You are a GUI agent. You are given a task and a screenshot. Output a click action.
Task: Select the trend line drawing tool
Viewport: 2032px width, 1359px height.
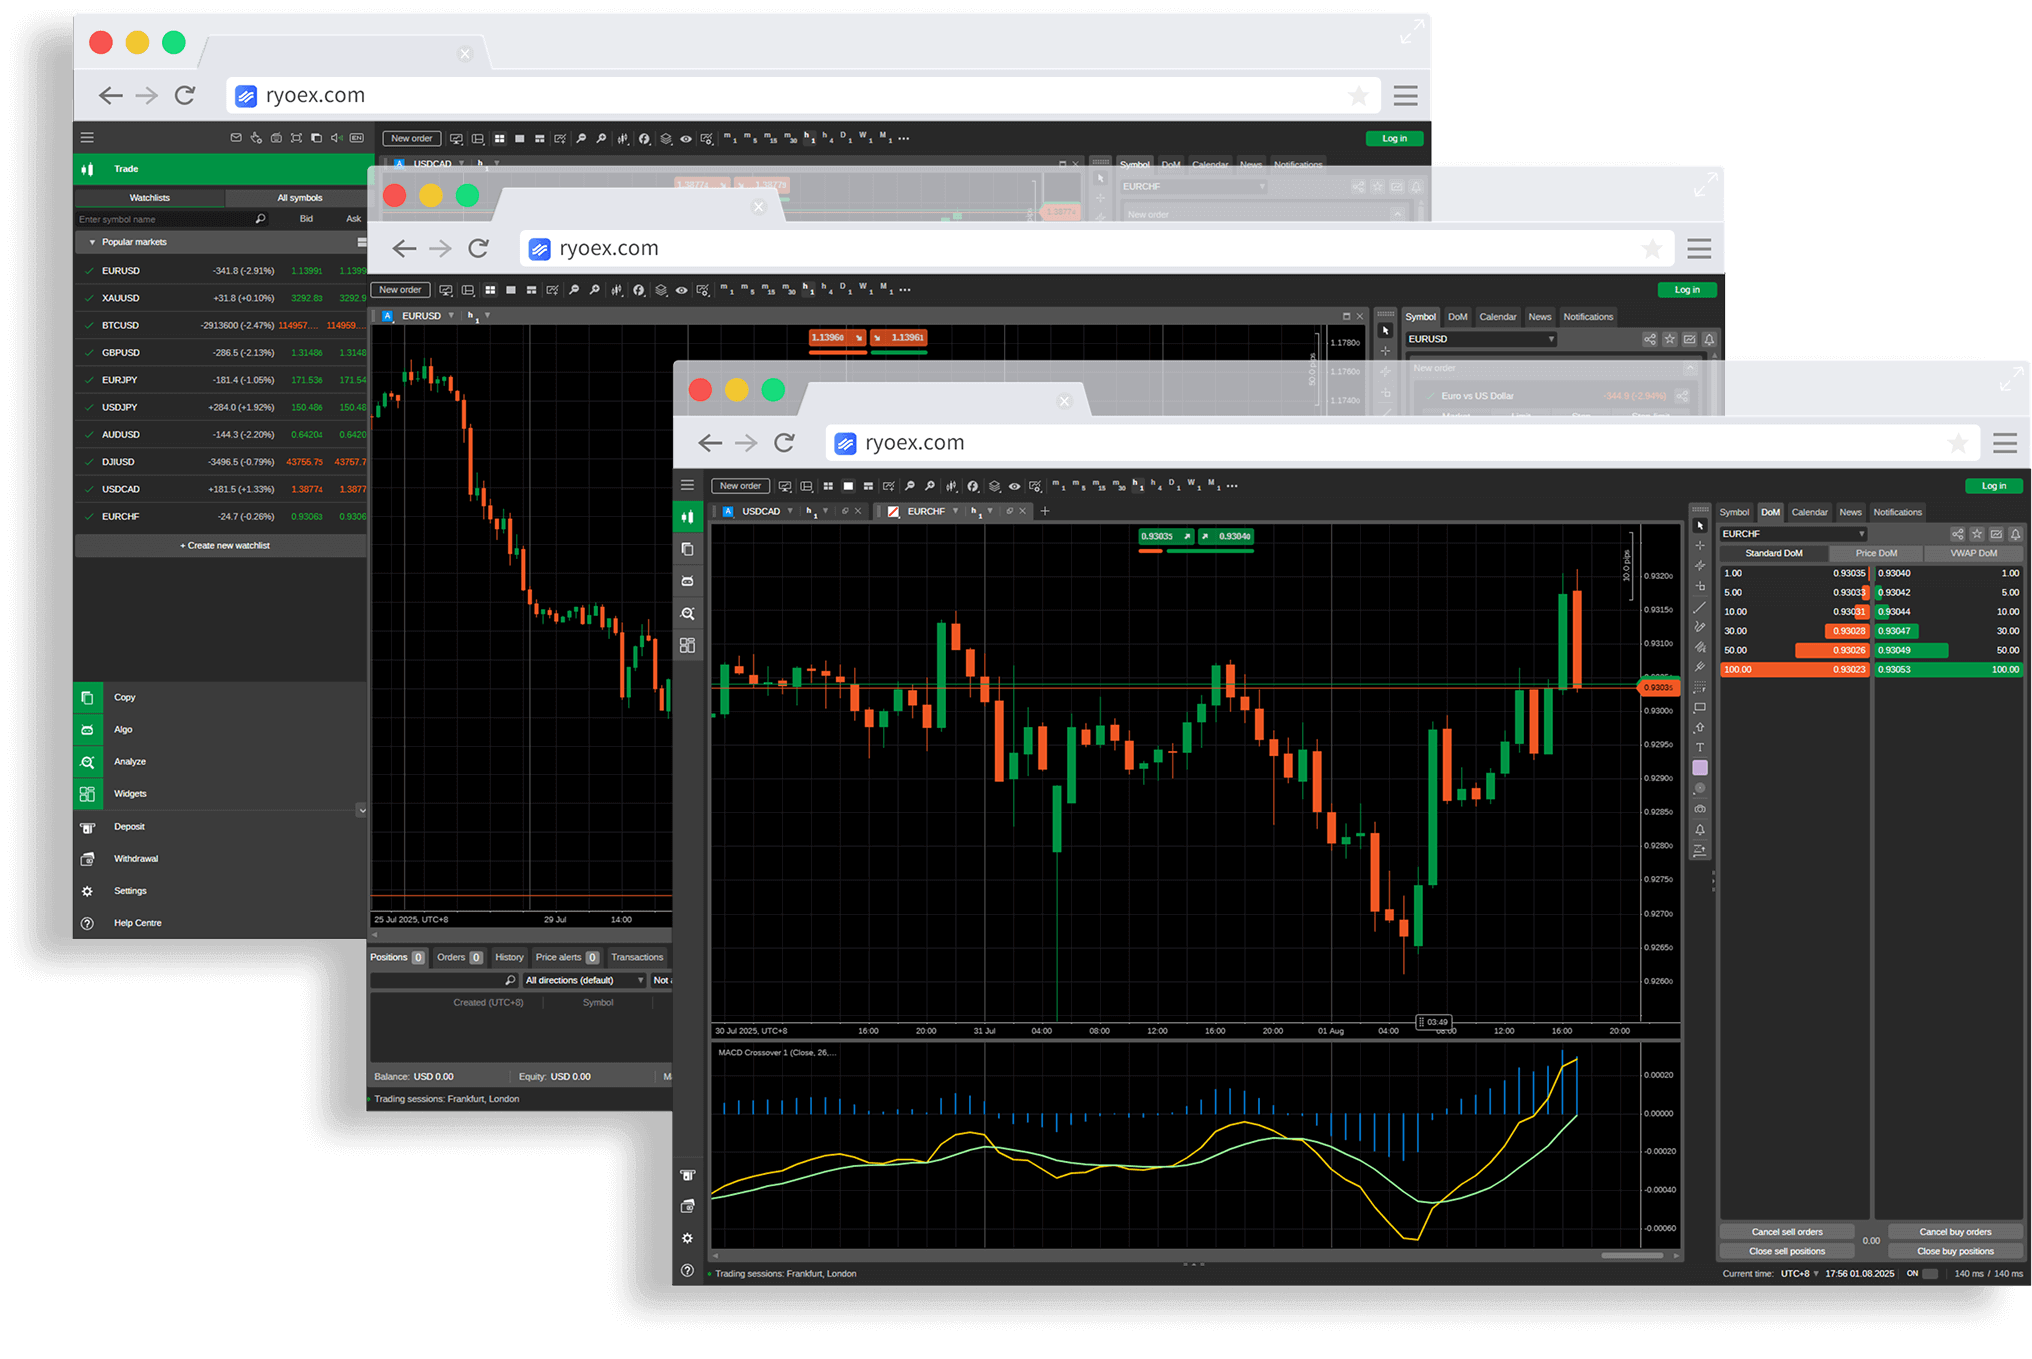[x=1700, y=607]
